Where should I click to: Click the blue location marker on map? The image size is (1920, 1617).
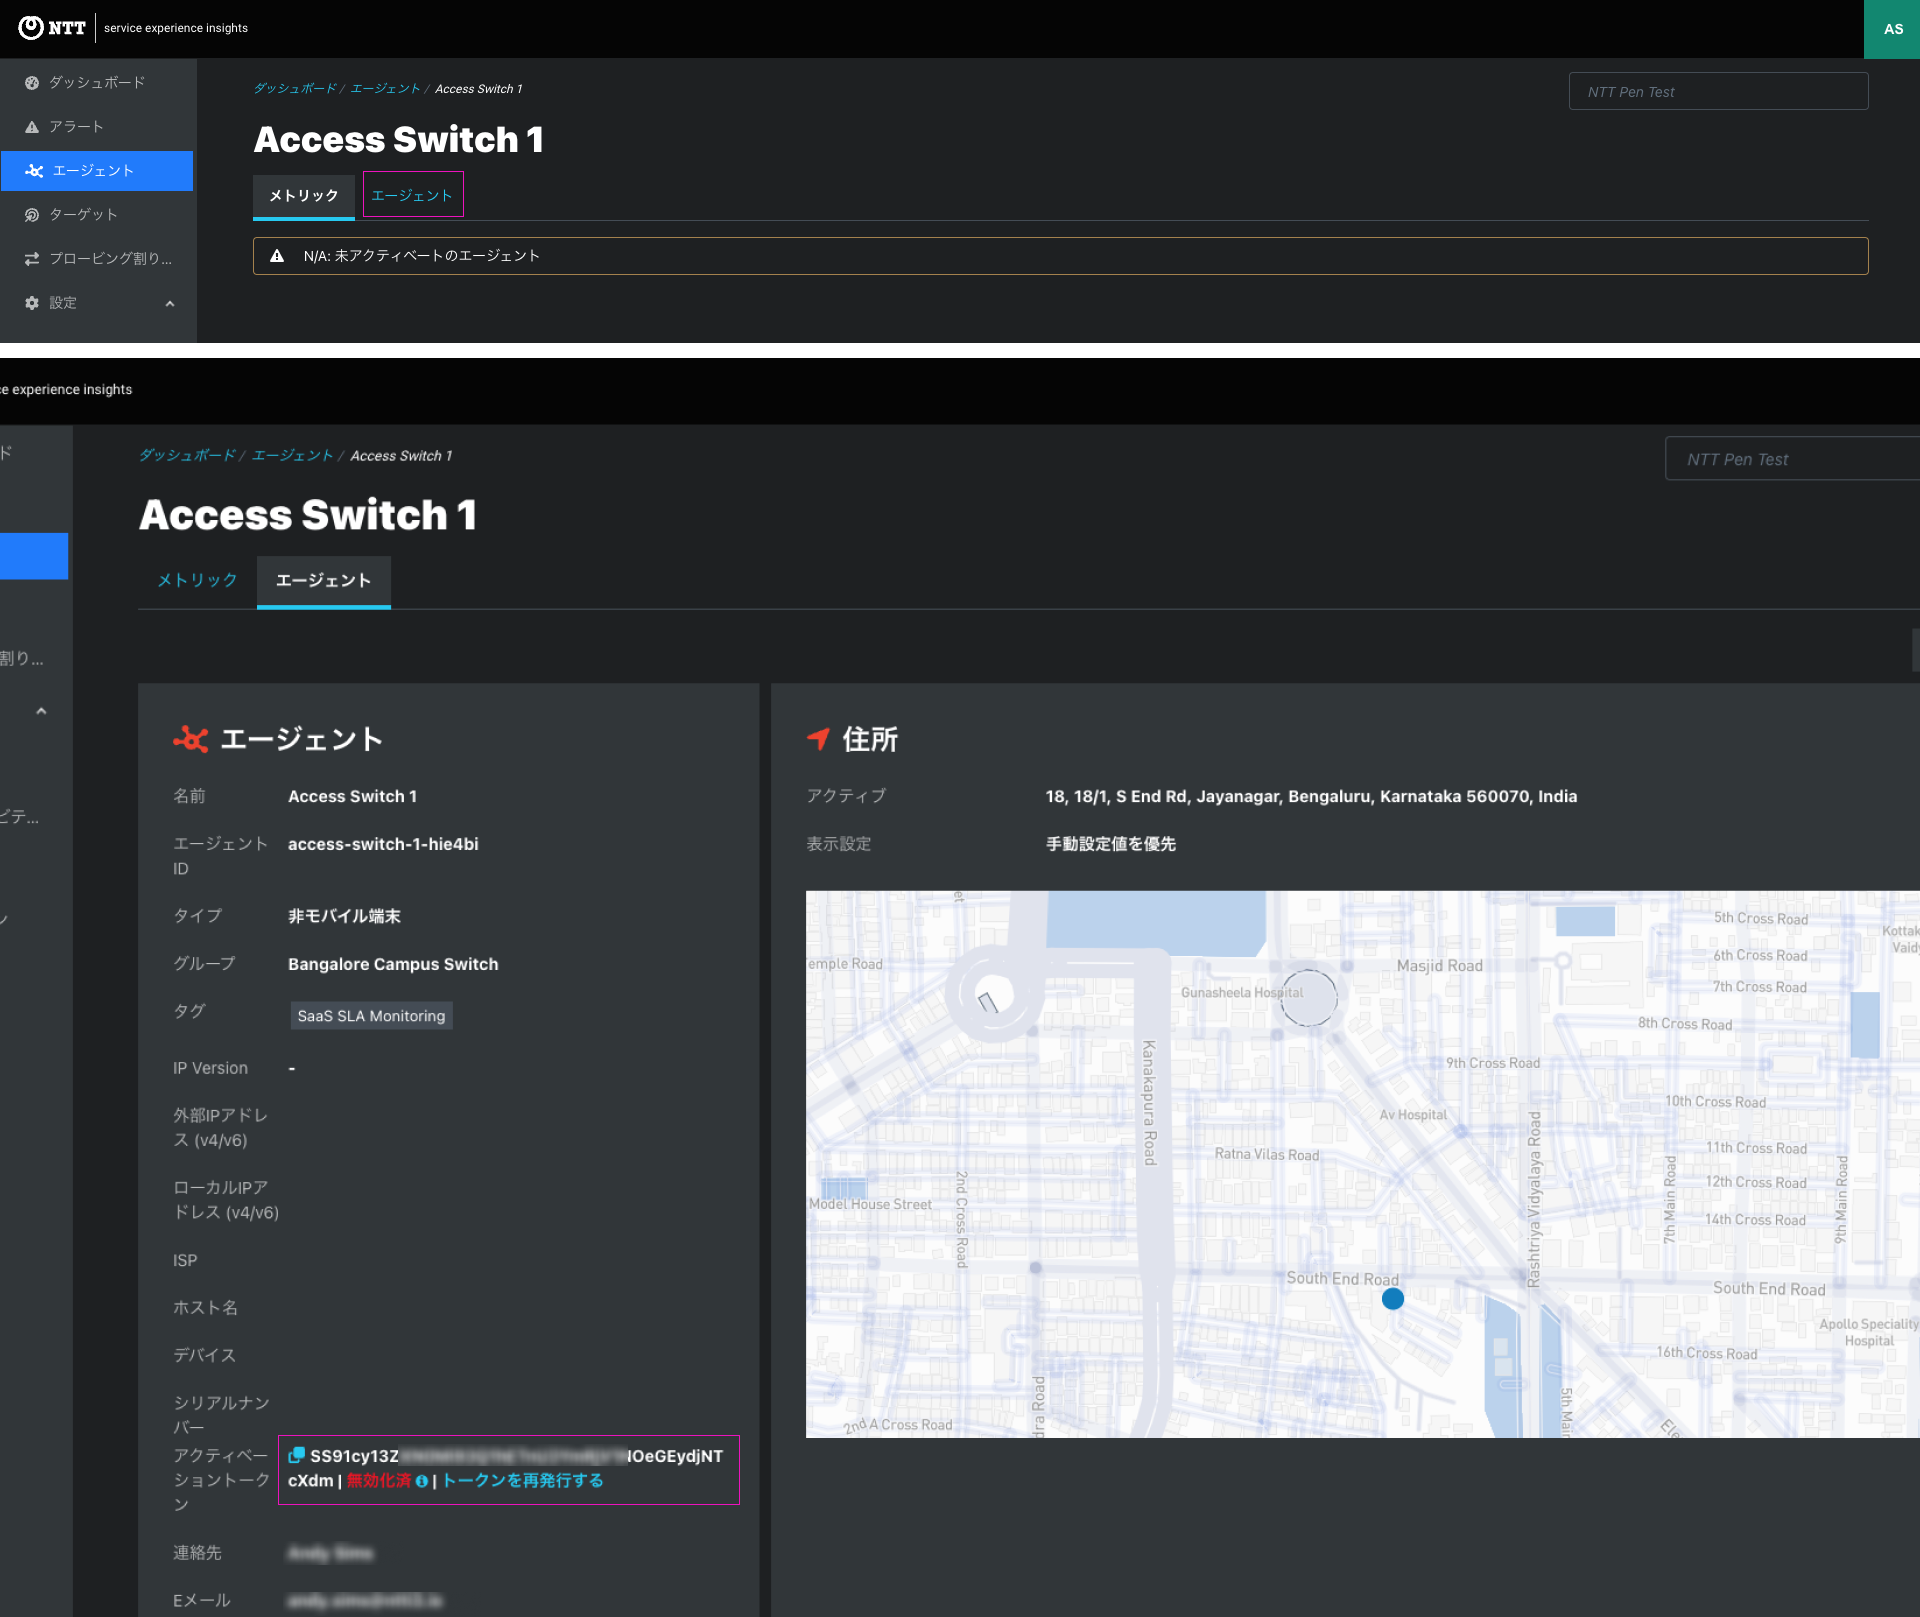(x=1392, y=1298)
